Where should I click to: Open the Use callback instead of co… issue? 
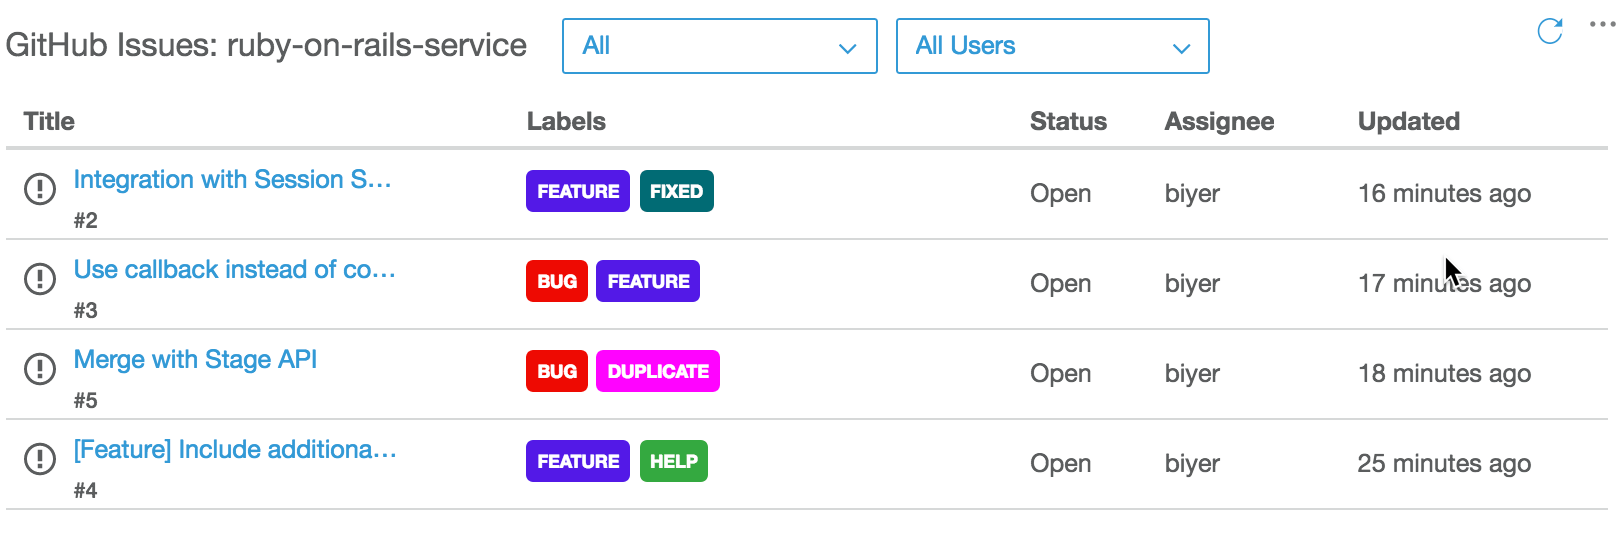coord(234,270)
